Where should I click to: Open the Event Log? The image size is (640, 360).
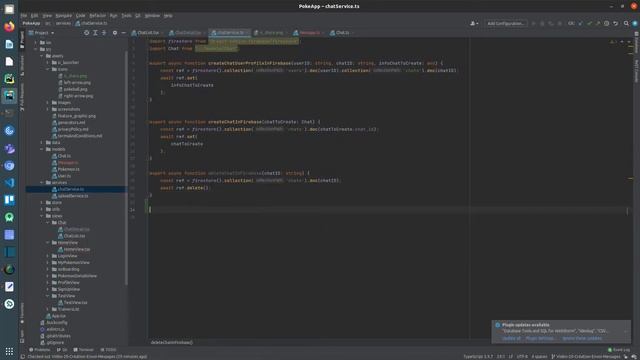coord(619,350)
